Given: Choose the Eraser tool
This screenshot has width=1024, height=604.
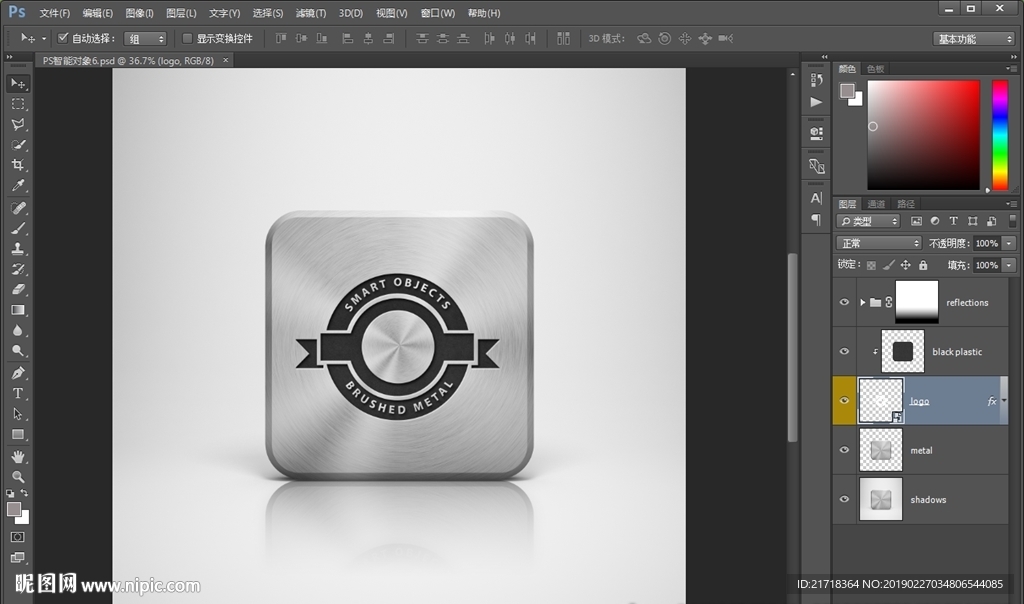Looking at the screenshot, I should point(18,290).
